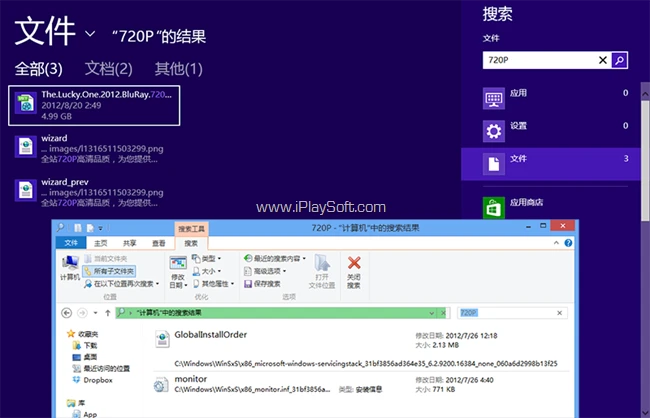Click 关闭搜索 red X icon
650x418 pixels.
(x=354, y=272)
